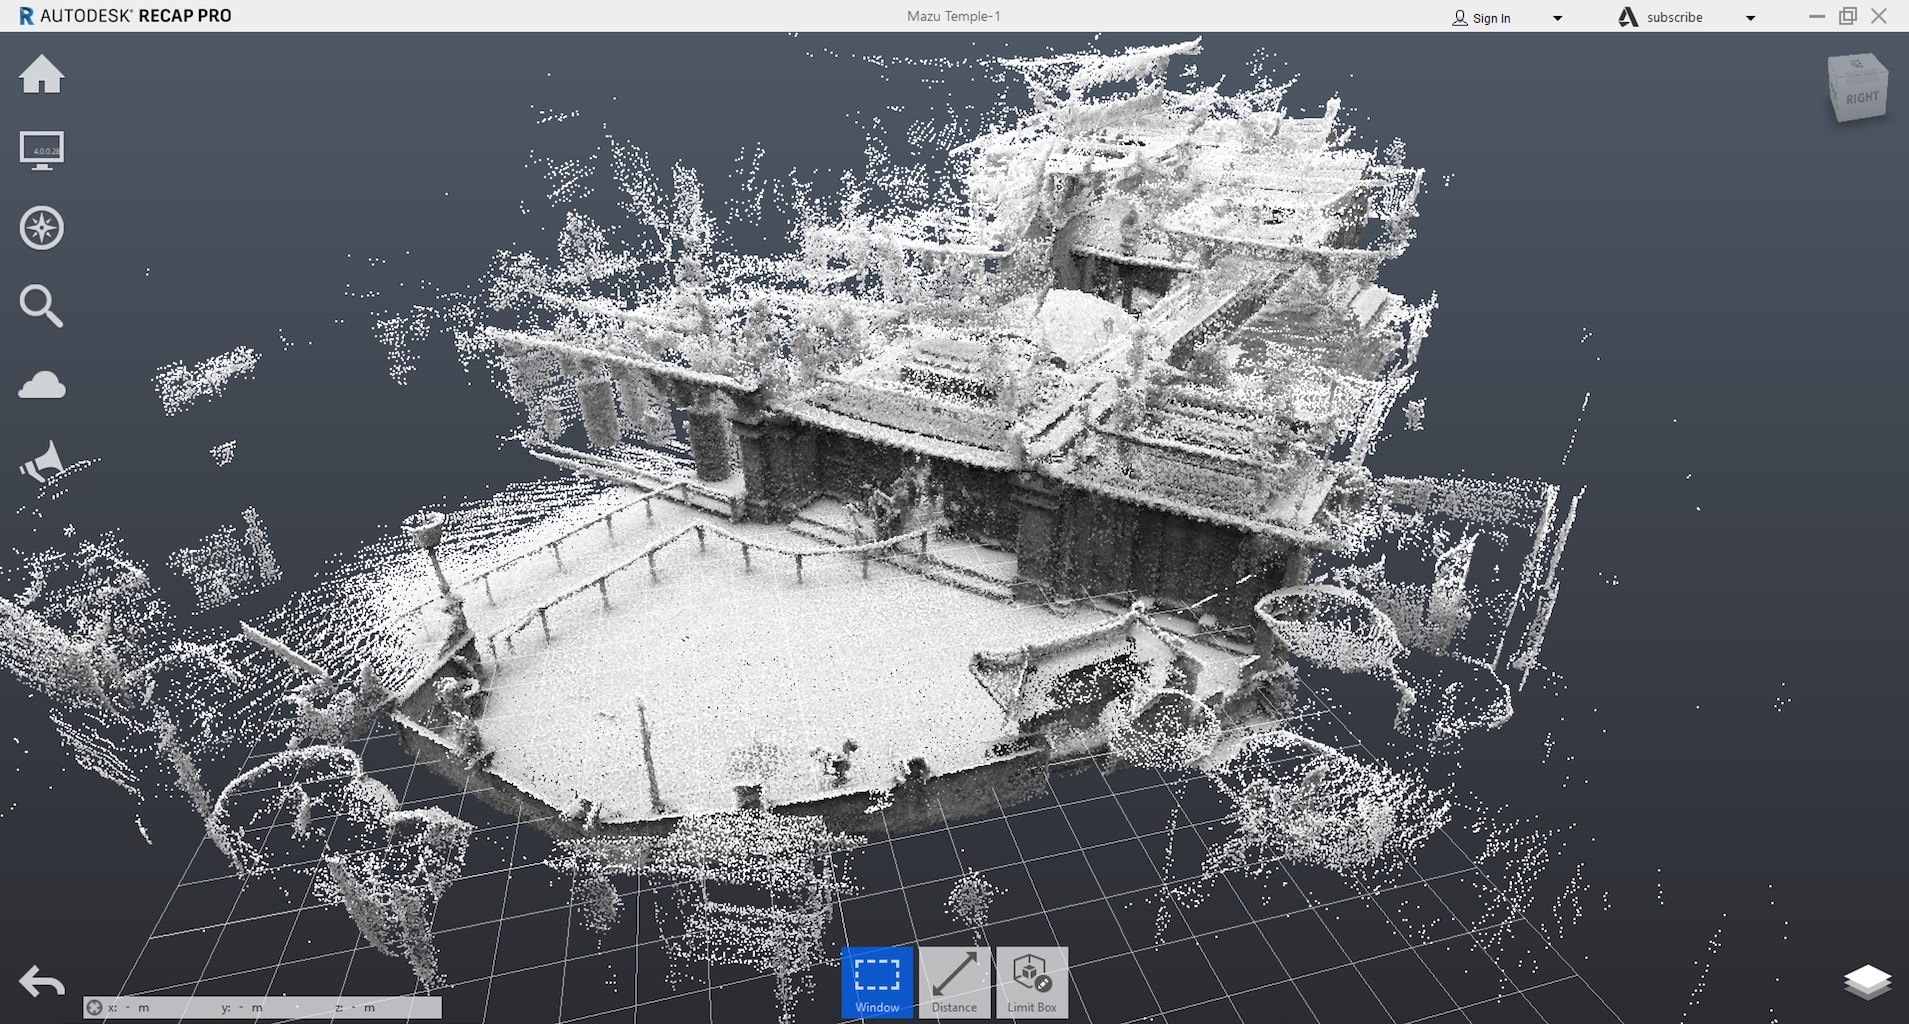Activate the Distance measurement tool
Screen dimensions: 1909x1024
tap(954, 982)
